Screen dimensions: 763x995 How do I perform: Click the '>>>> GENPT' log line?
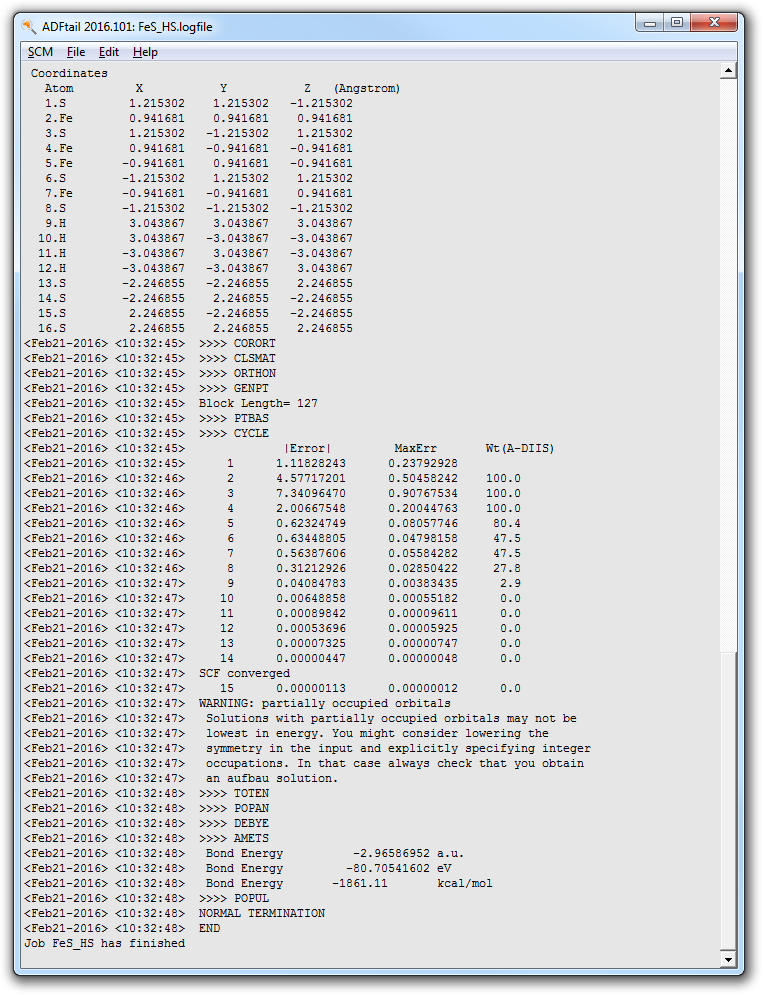click(234, 388)
